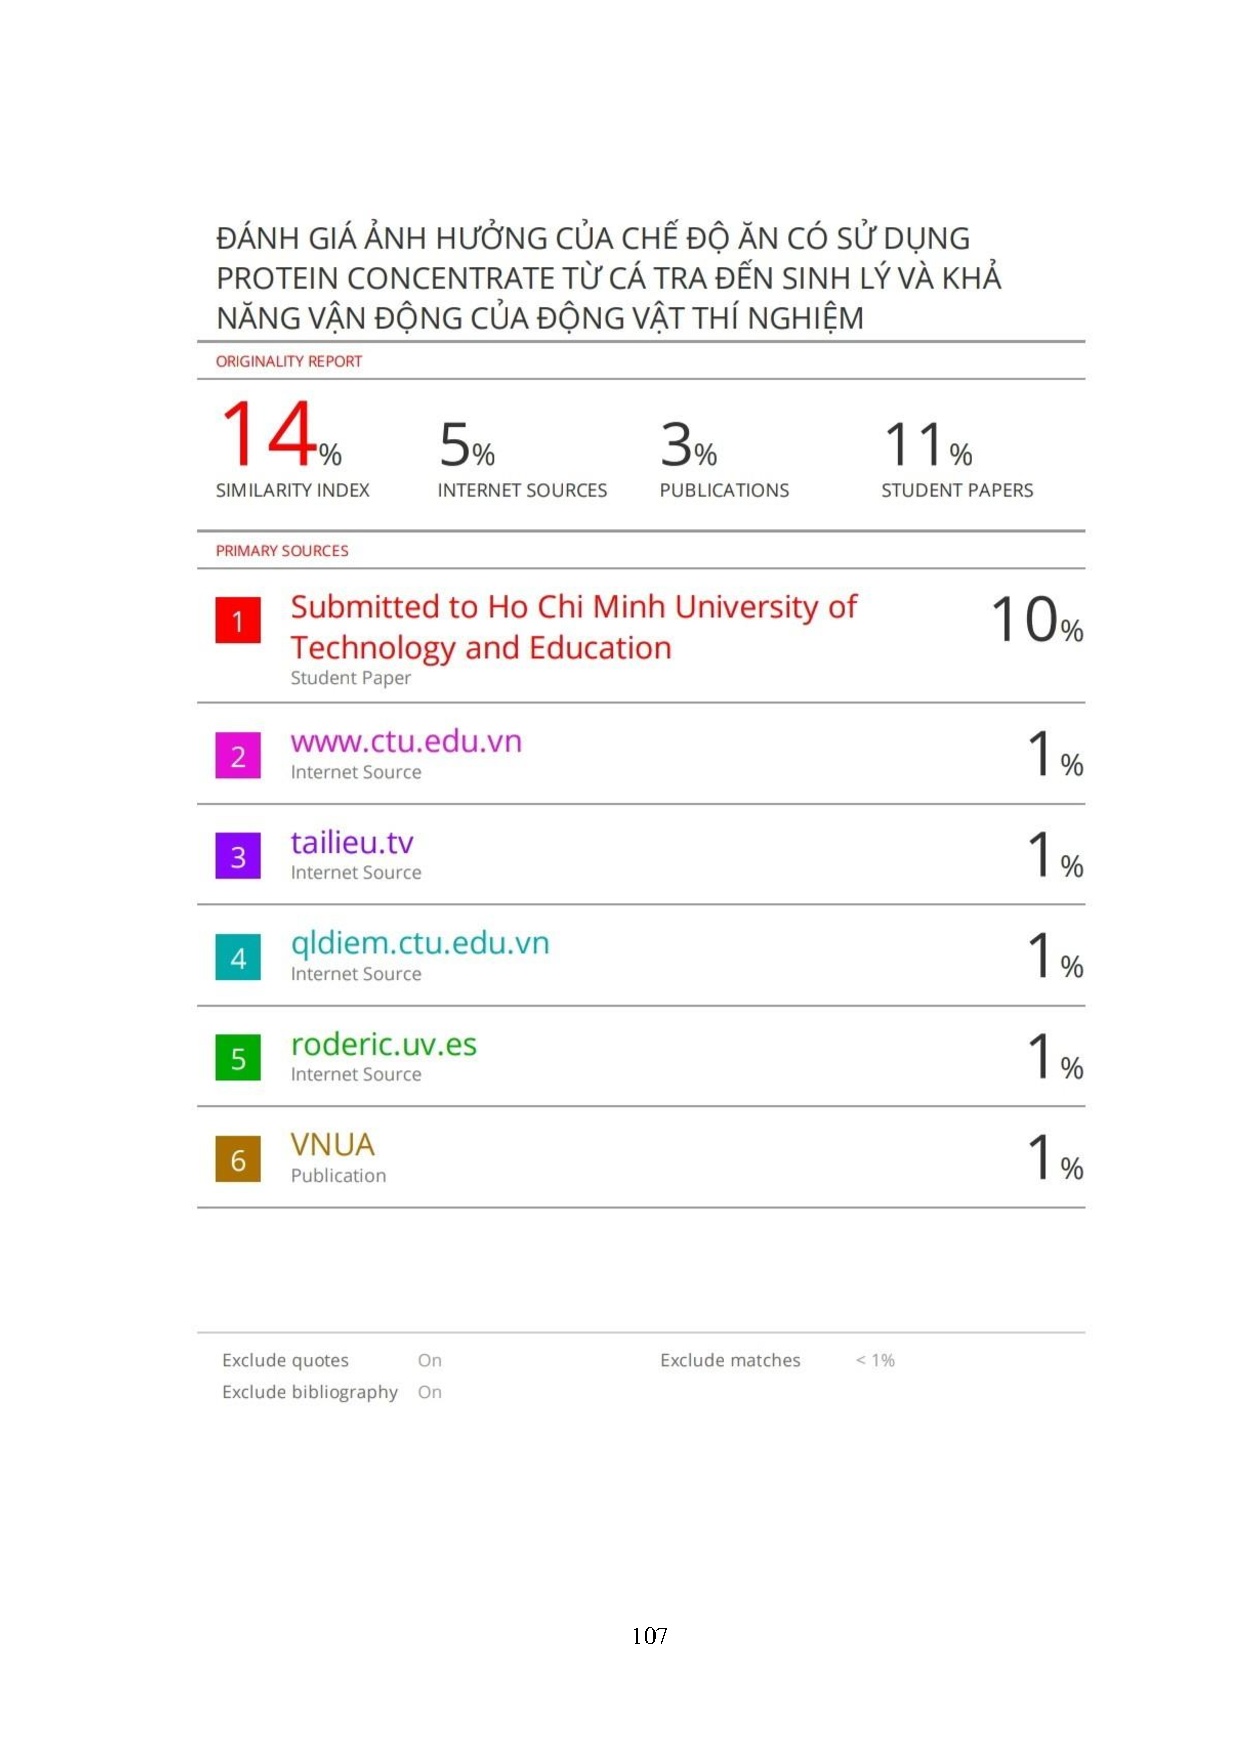Click the 11% student papers value

coord(927,445)
